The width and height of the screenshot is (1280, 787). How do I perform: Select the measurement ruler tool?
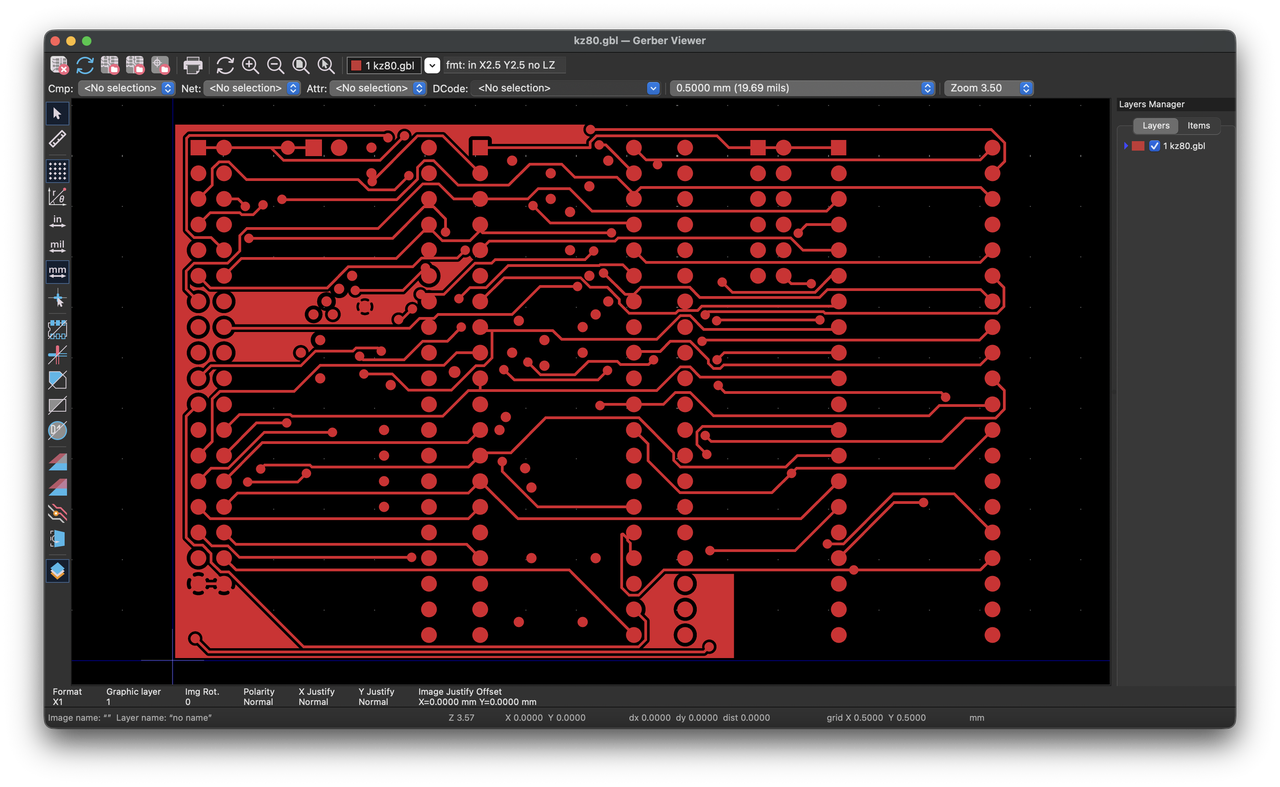click(57, 138)
